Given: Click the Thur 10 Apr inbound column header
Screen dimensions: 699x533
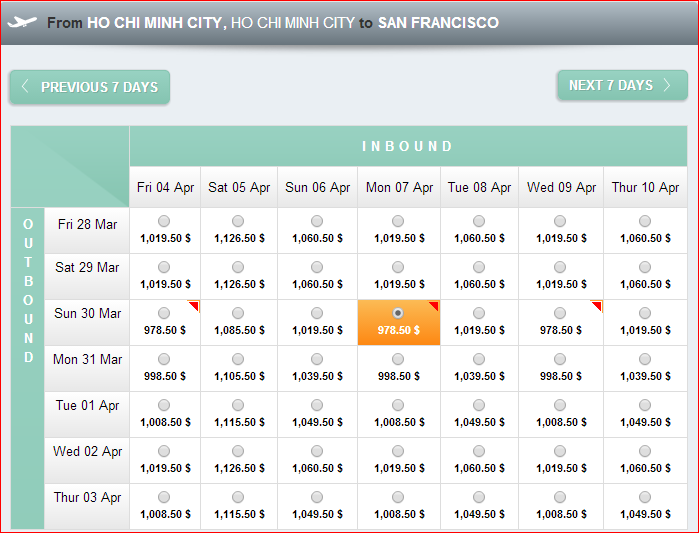Looking at the screenshot, I should pos(645,187).
